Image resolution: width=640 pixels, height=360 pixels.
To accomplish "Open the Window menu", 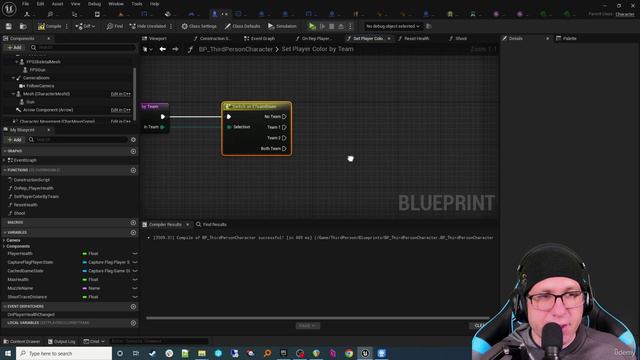I will (x=116, y=4).
